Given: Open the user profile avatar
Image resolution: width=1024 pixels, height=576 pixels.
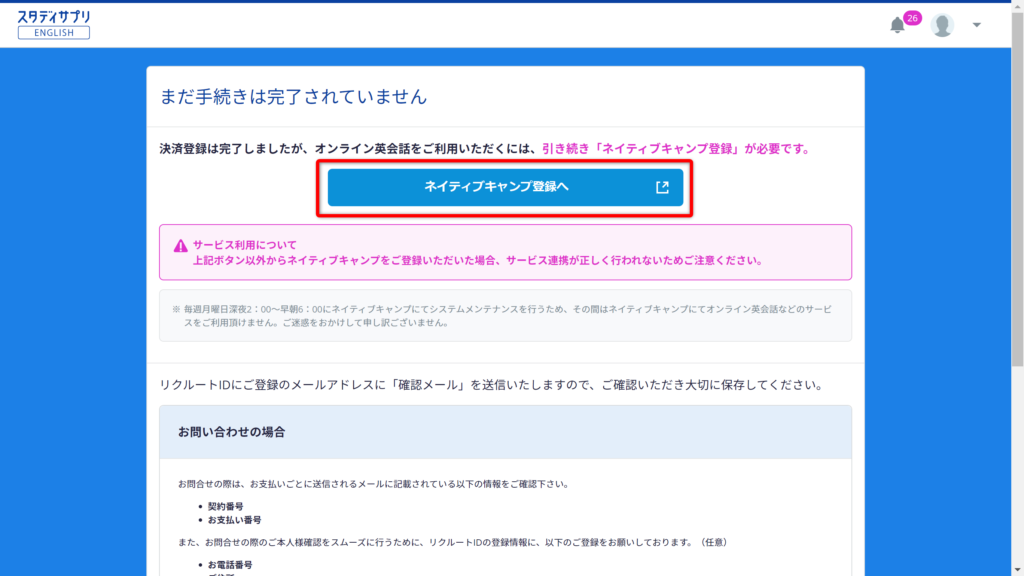Looking at the screenshot, I should point(942,25).
